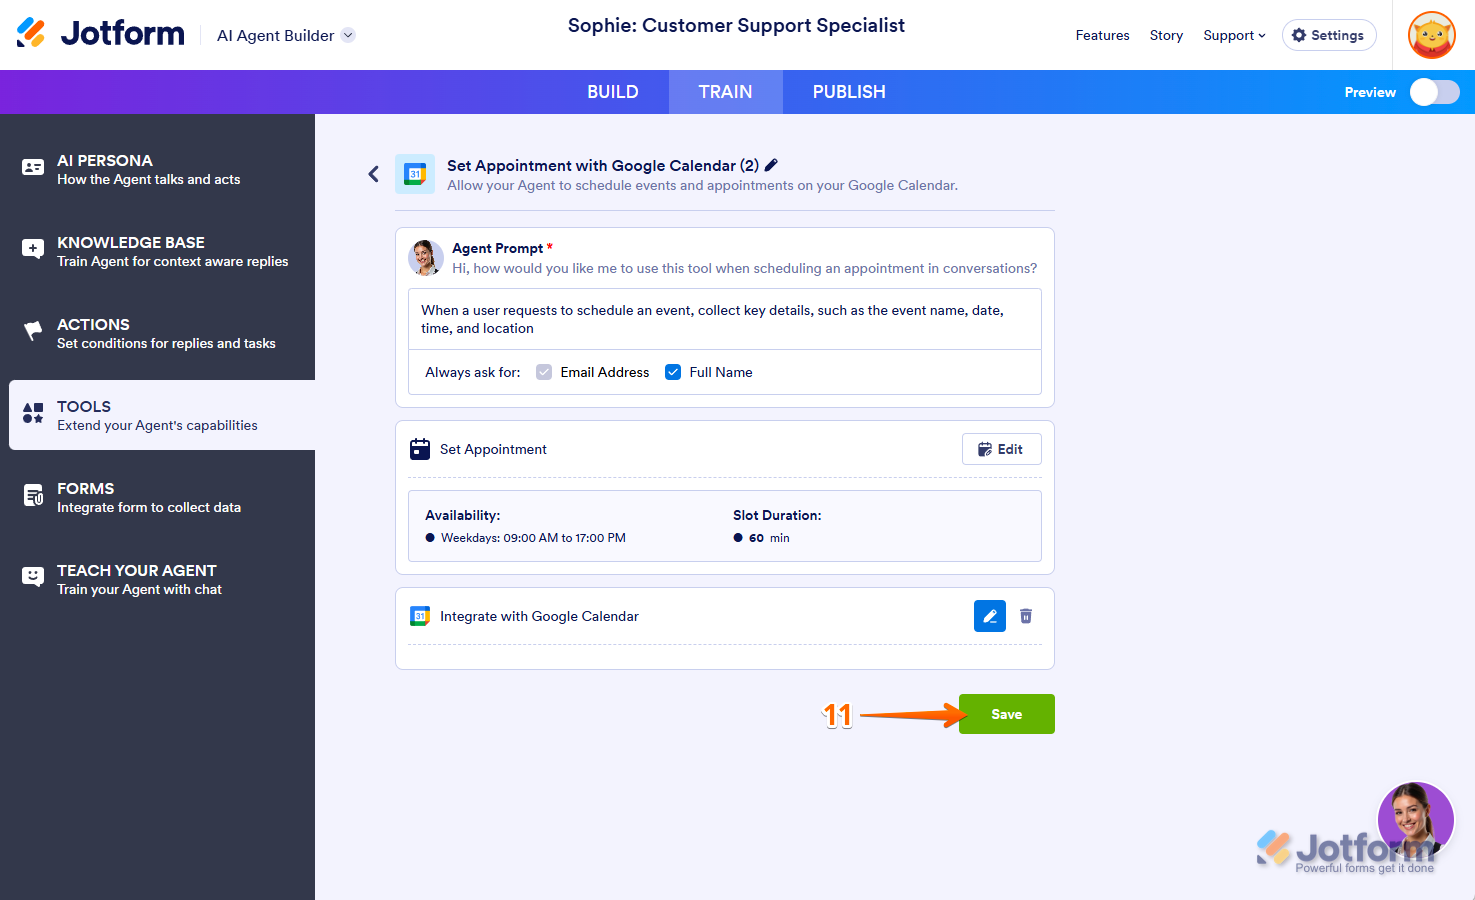Click the Tools shapes icon
The image size is (1475, 900).
33,413
